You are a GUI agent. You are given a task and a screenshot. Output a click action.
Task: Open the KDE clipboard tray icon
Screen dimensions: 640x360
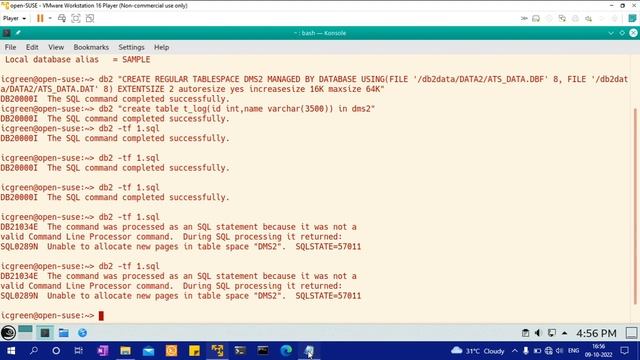(x=525, y=333)
